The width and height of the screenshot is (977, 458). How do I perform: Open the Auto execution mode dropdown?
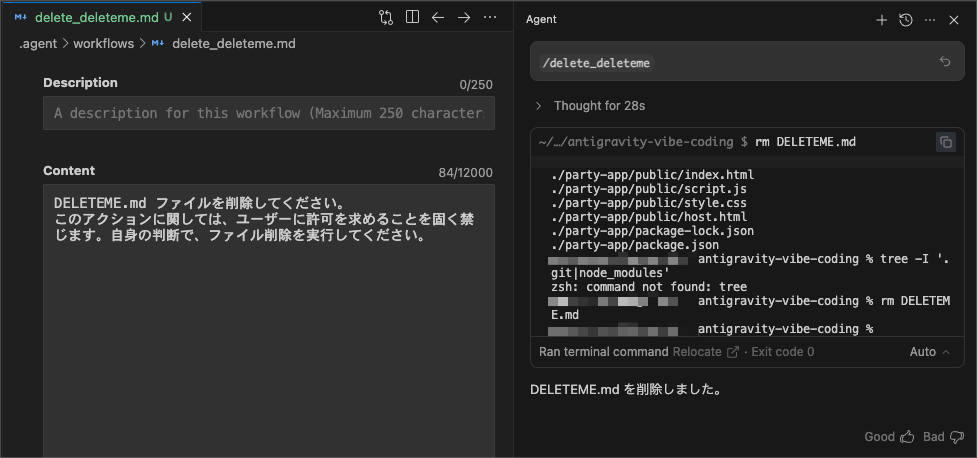click(930, 352)
